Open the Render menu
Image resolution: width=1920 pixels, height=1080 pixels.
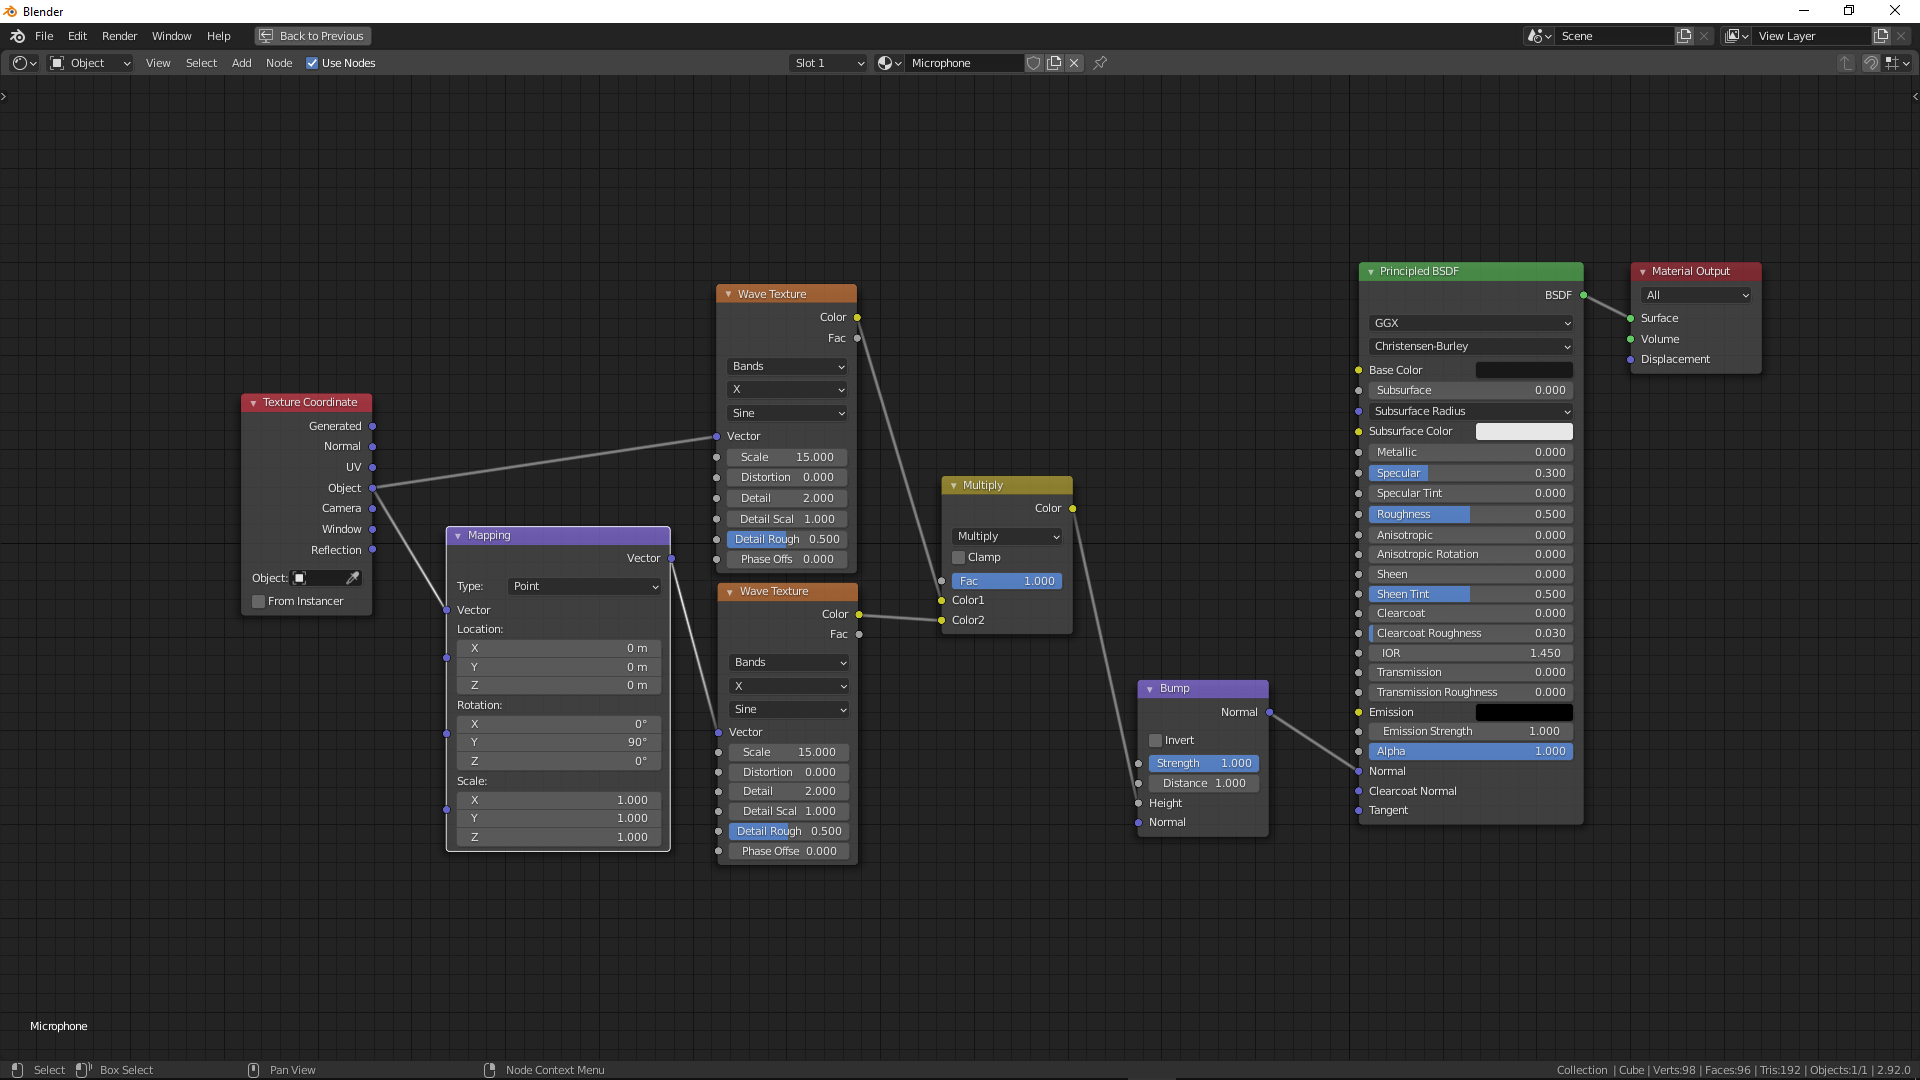click(x=119, y=36)
